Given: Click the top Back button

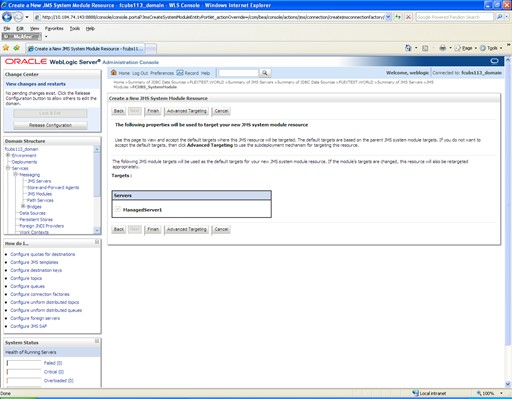Looking at the screenshot, I should (x=119, y=111).
